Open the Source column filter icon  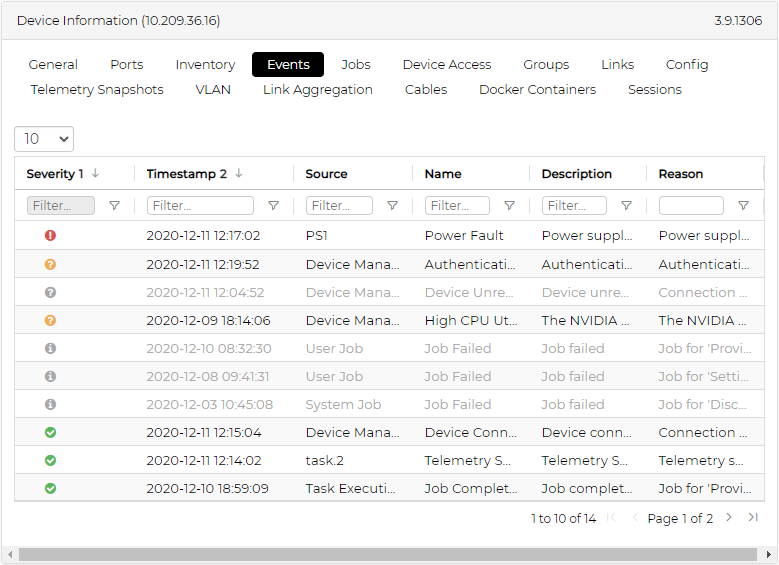392,206
